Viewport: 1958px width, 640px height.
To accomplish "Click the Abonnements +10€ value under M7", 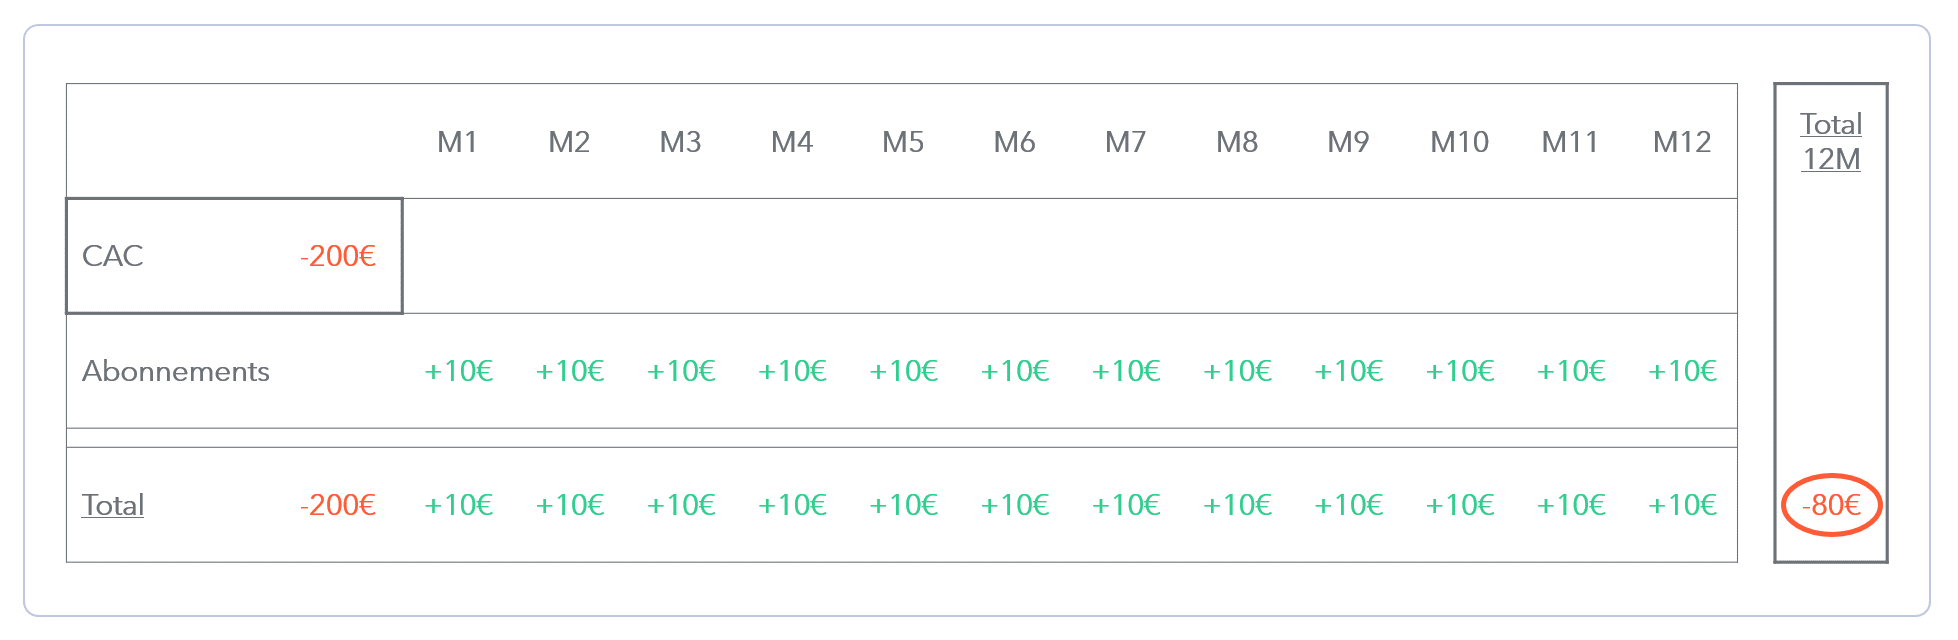I will 1126,371.
